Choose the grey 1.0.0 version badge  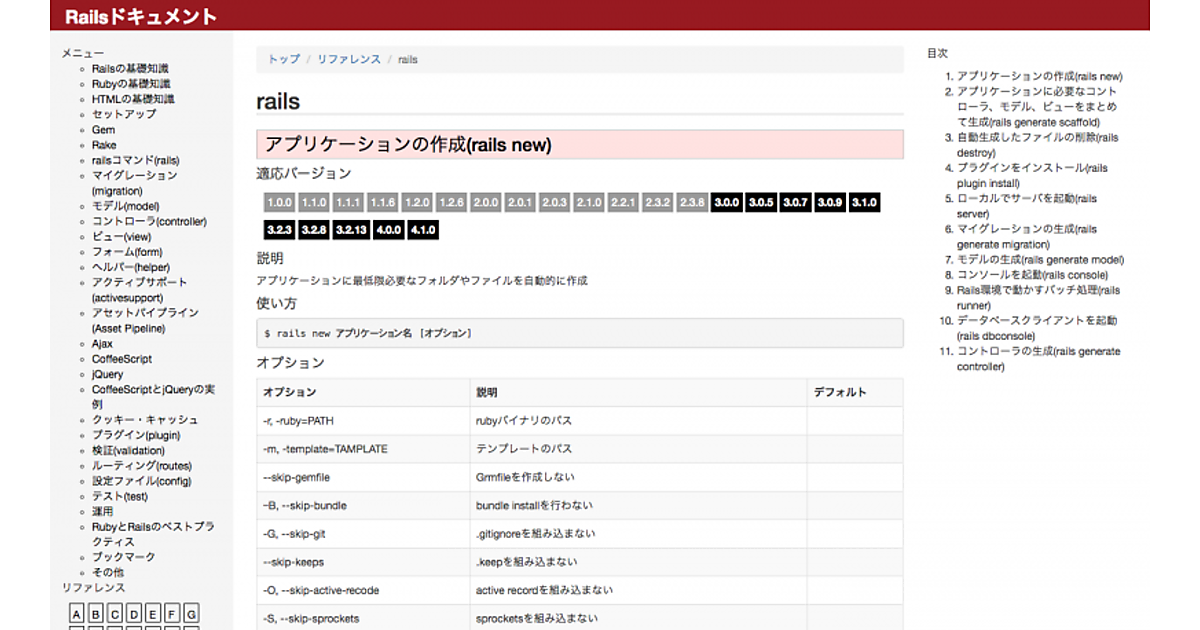point(280,202)
